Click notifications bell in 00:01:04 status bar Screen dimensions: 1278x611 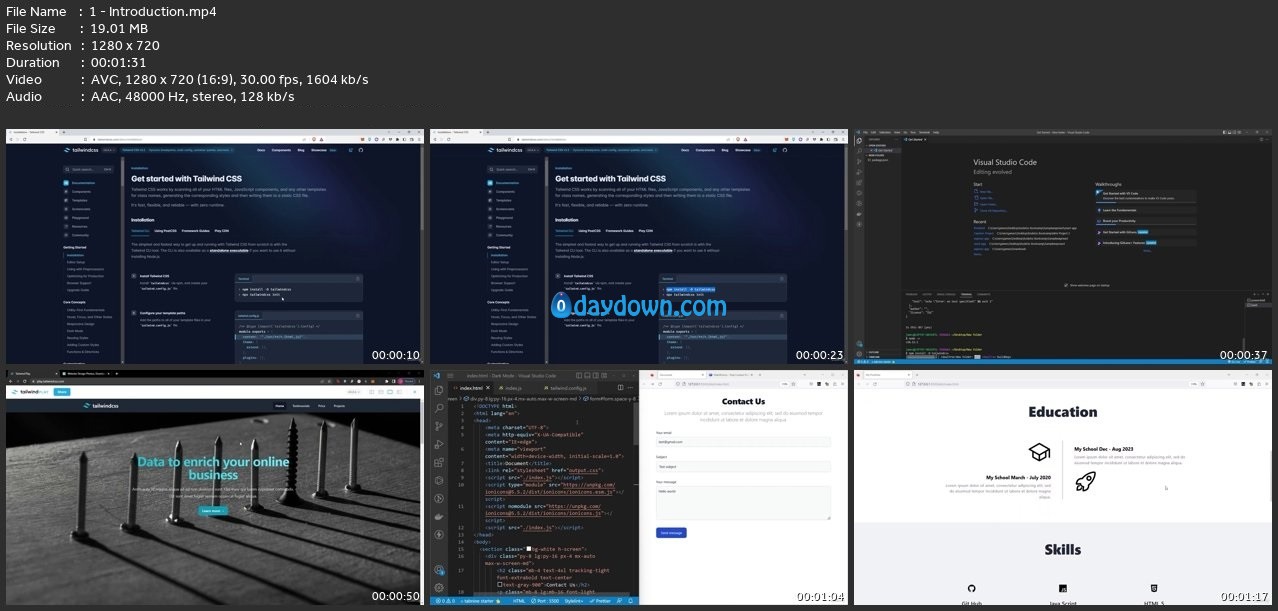(630, 601)
